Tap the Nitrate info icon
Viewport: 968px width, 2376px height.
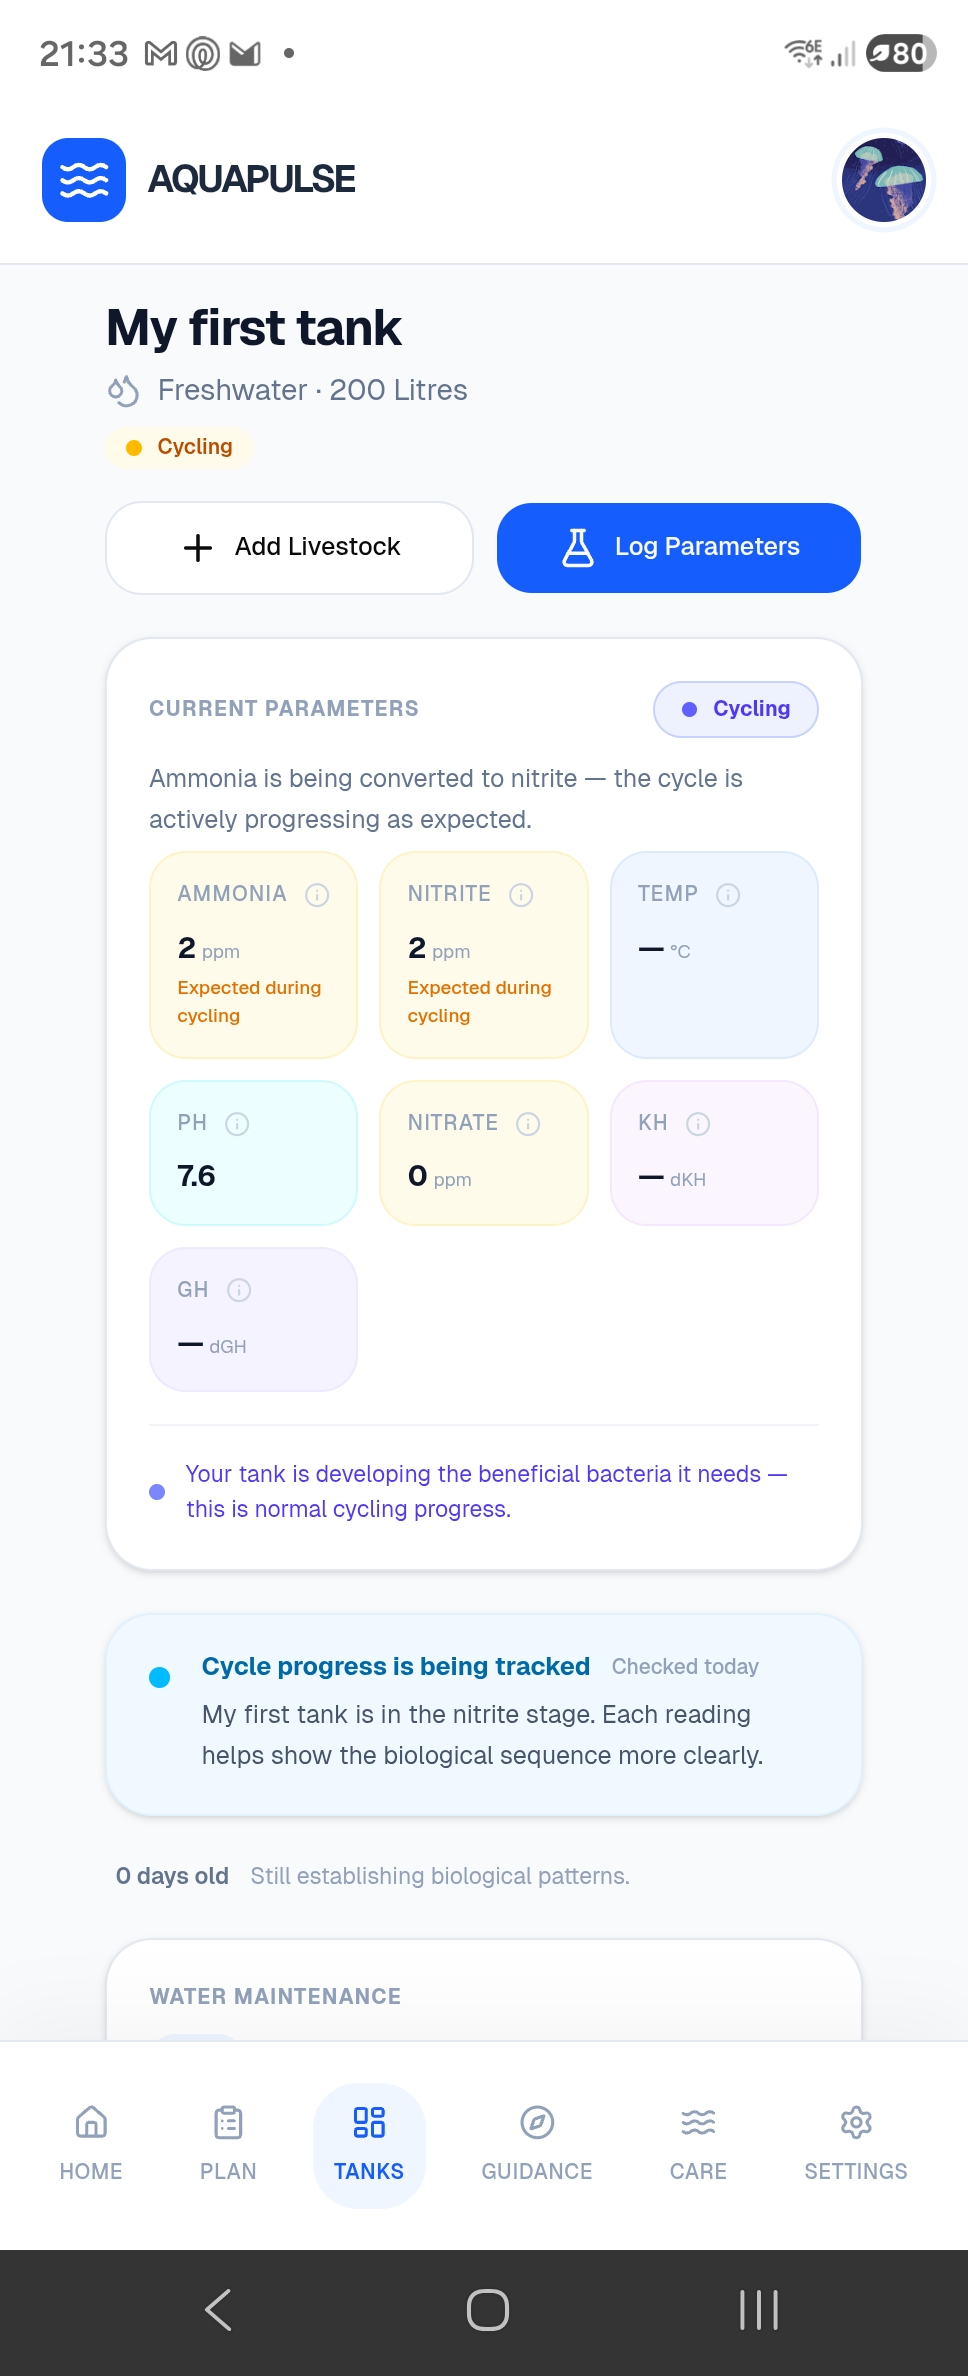(x=528, y=1124)
